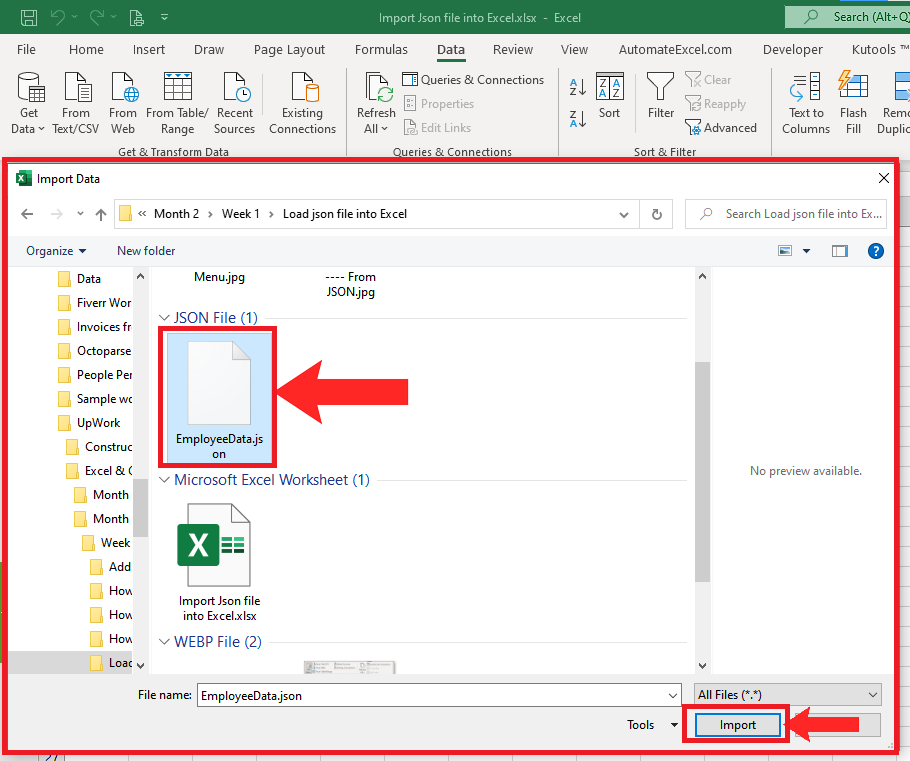Click the help question mark icon
Screen dimensions: 910x761
pyautogui.click(x=875, y=251)
